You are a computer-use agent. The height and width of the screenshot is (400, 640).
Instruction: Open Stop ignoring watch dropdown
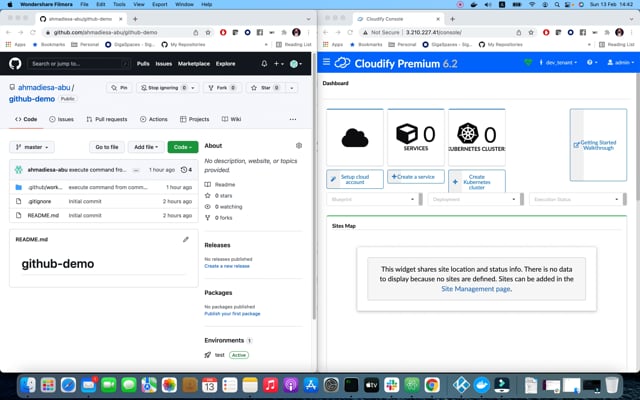[x=168, y=88]
